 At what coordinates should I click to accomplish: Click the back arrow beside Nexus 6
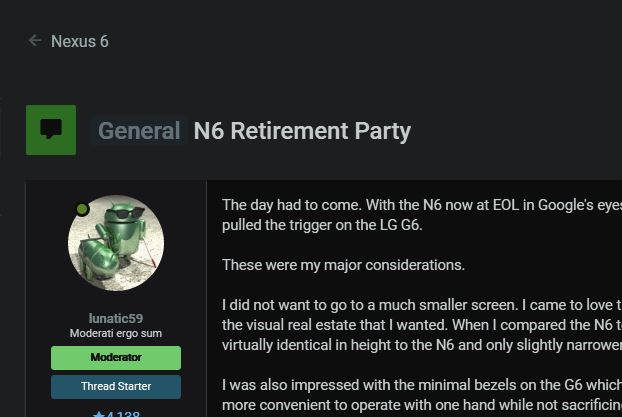[x=35, y=40]
